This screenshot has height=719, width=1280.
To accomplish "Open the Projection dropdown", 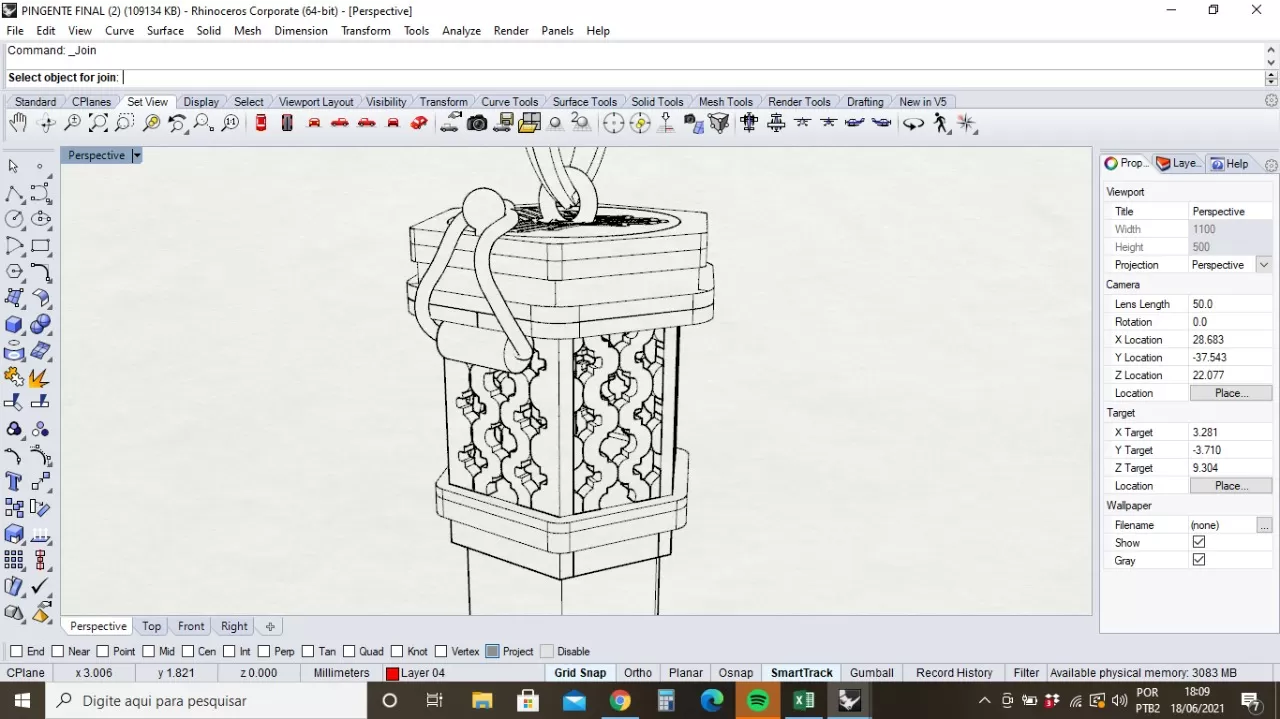I will (1264, 265).
